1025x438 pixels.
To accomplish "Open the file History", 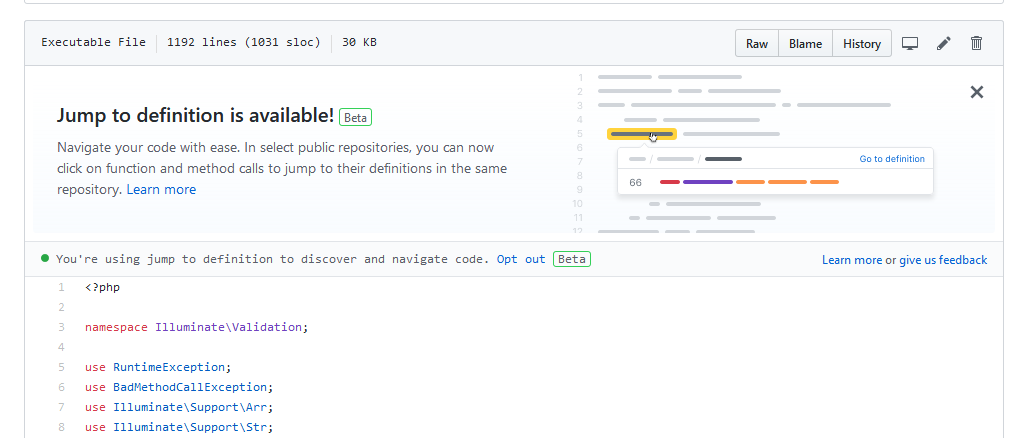I will (x=862, y=43).
